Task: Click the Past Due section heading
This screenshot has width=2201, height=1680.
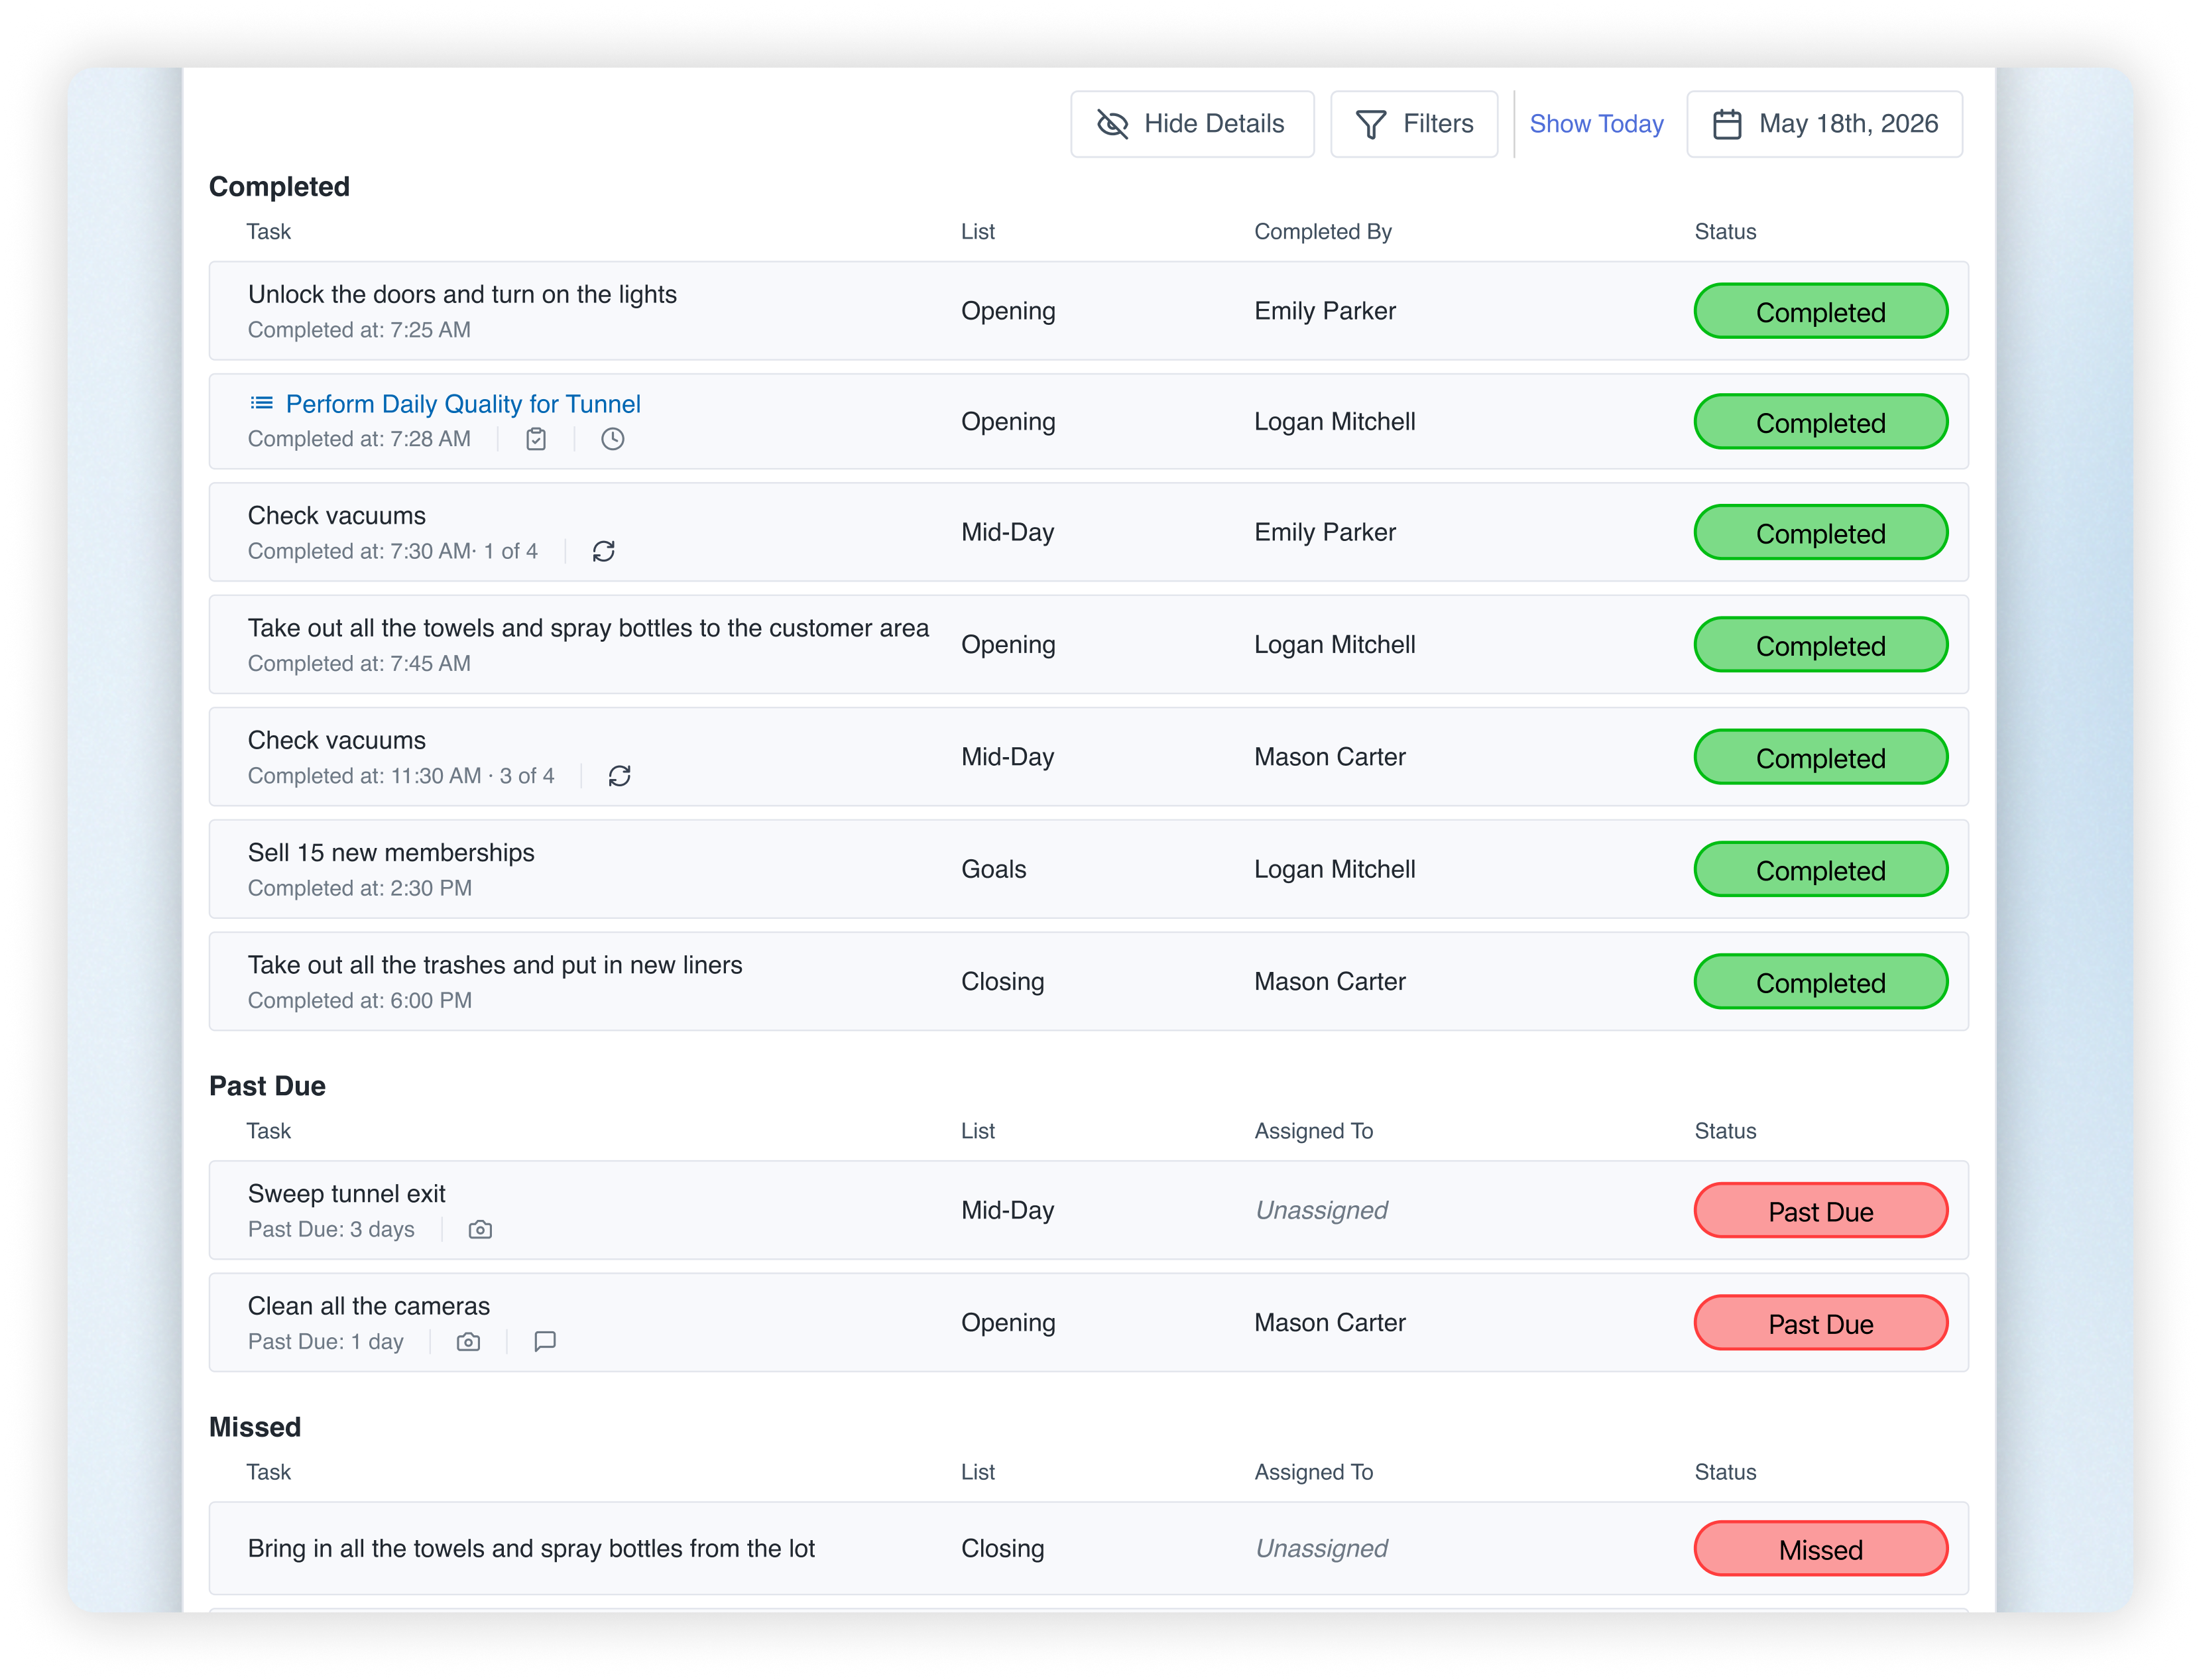Action: pos(267,1086)
